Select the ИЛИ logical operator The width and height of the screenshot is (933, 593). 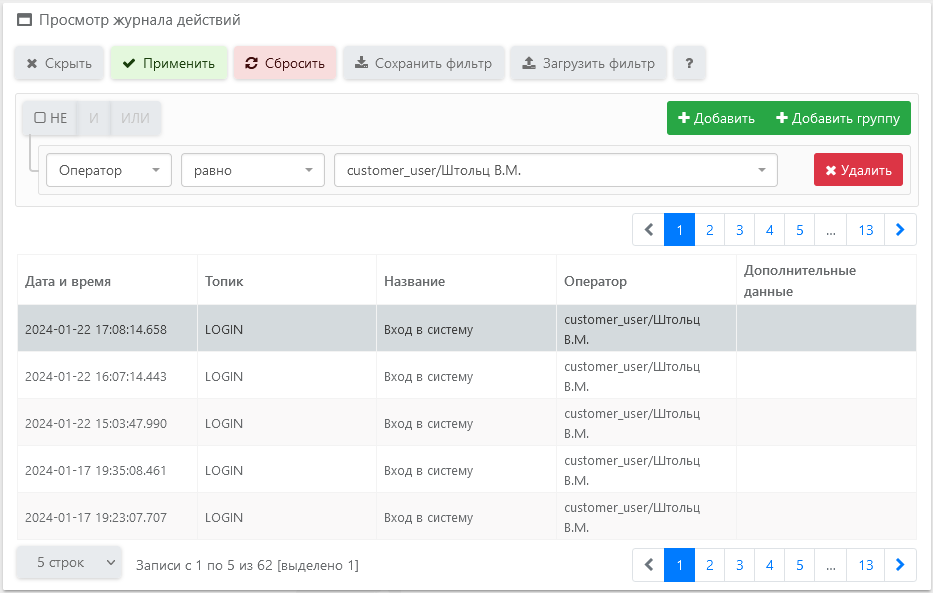pyautogui.click(x=135, y=118)
